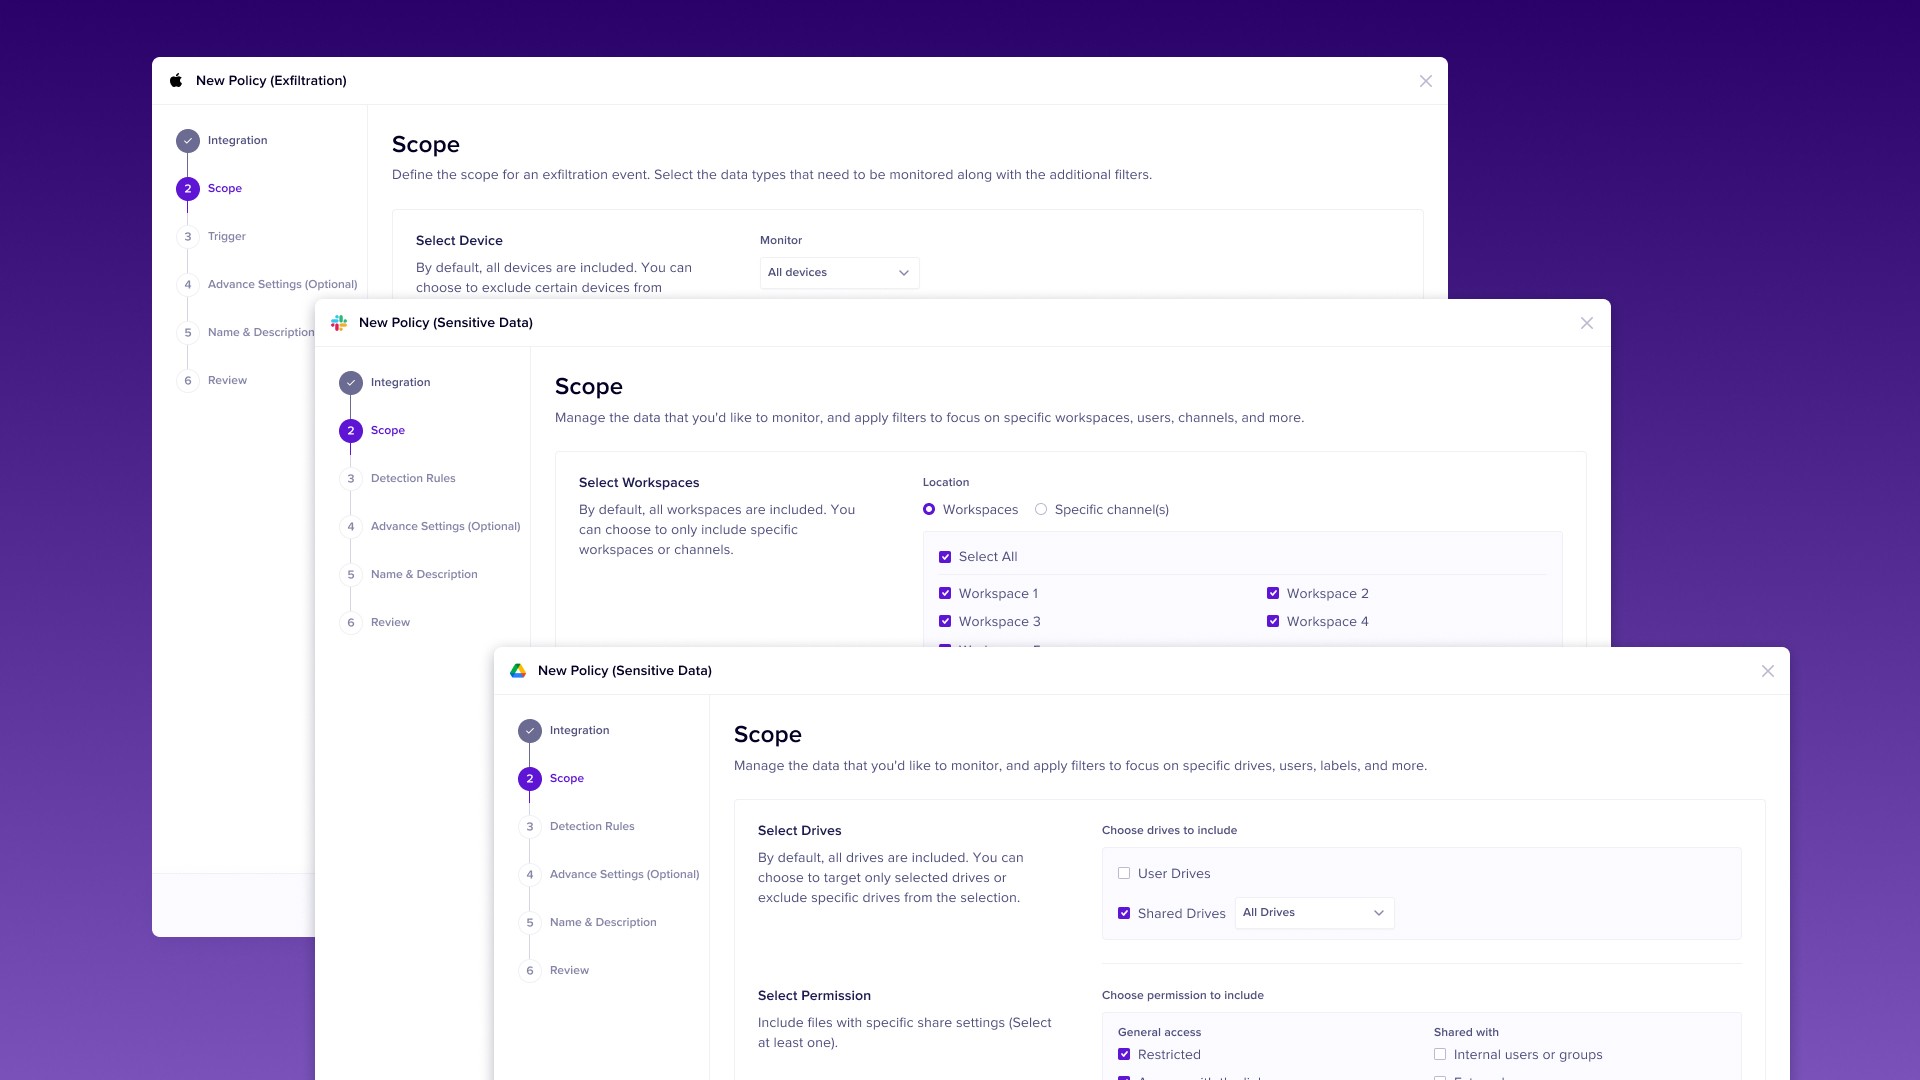Click step 6 circle in Slack window

click(350, 623)
